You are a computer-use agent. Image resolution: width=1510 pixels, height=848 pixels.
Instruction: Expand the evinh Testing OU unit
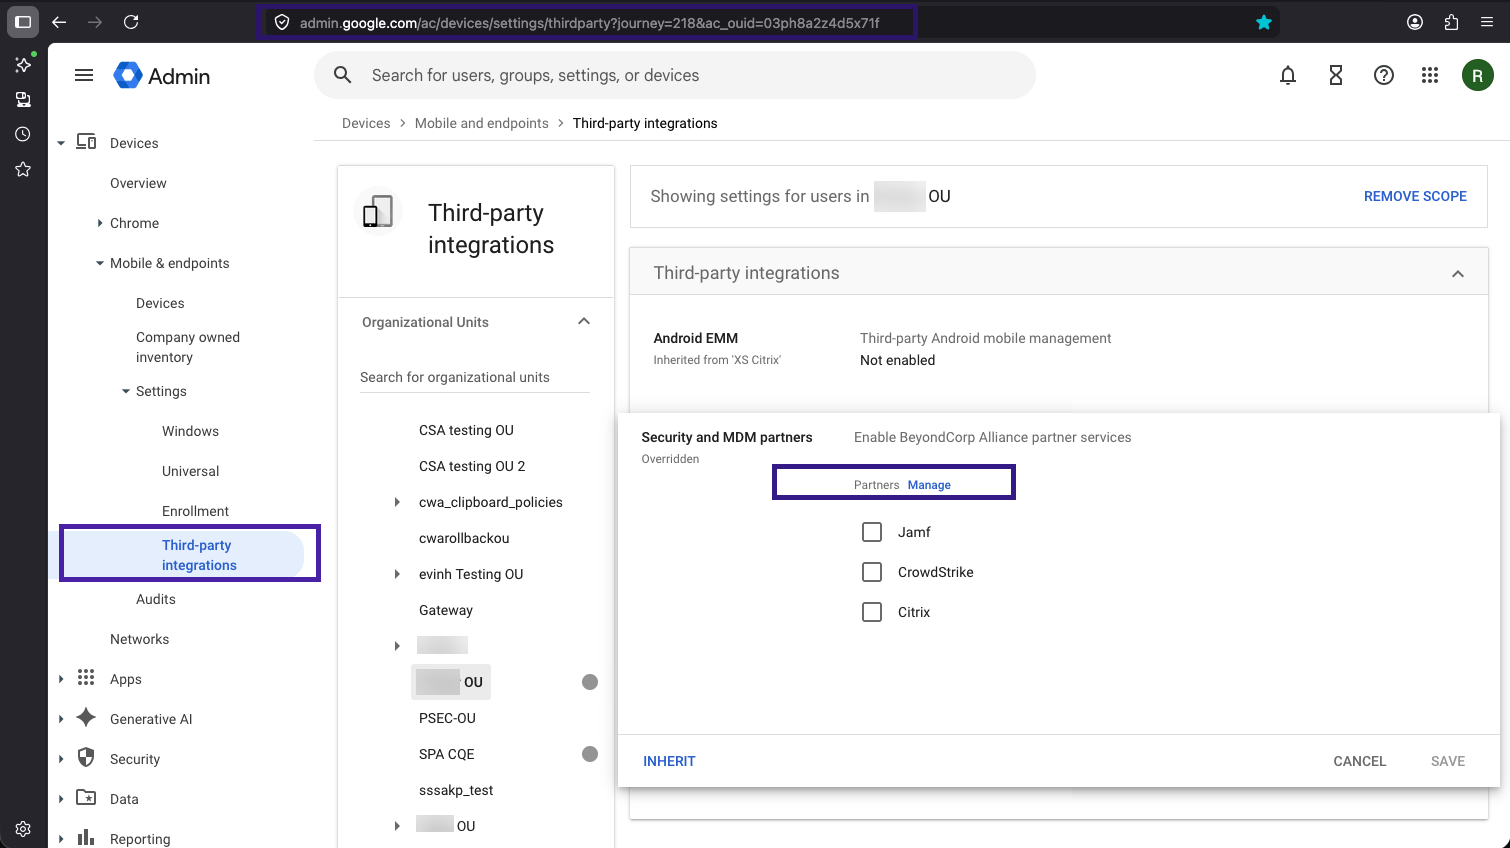(x=397, y=574)
